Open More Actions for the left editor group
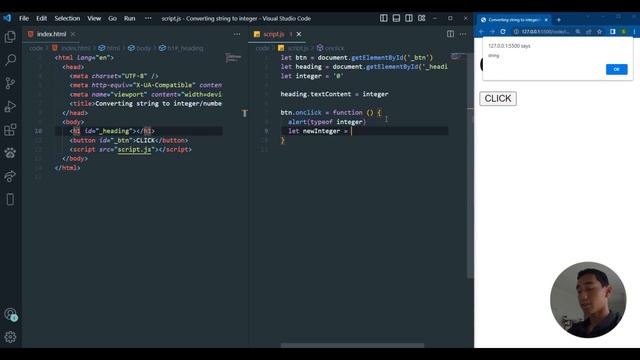The width and height of the screenshot is (640, 360). 237,34
